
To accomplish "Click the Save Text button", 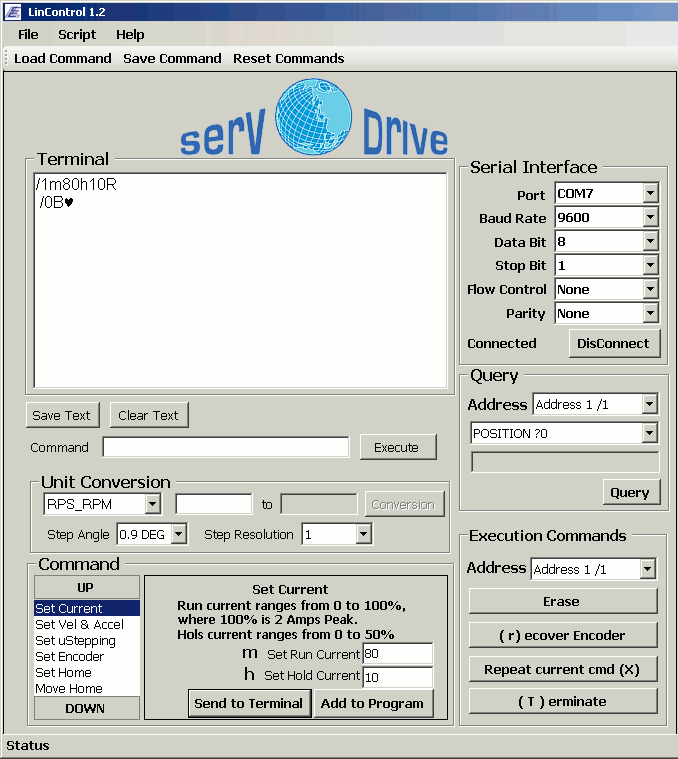I will point(62,415).
